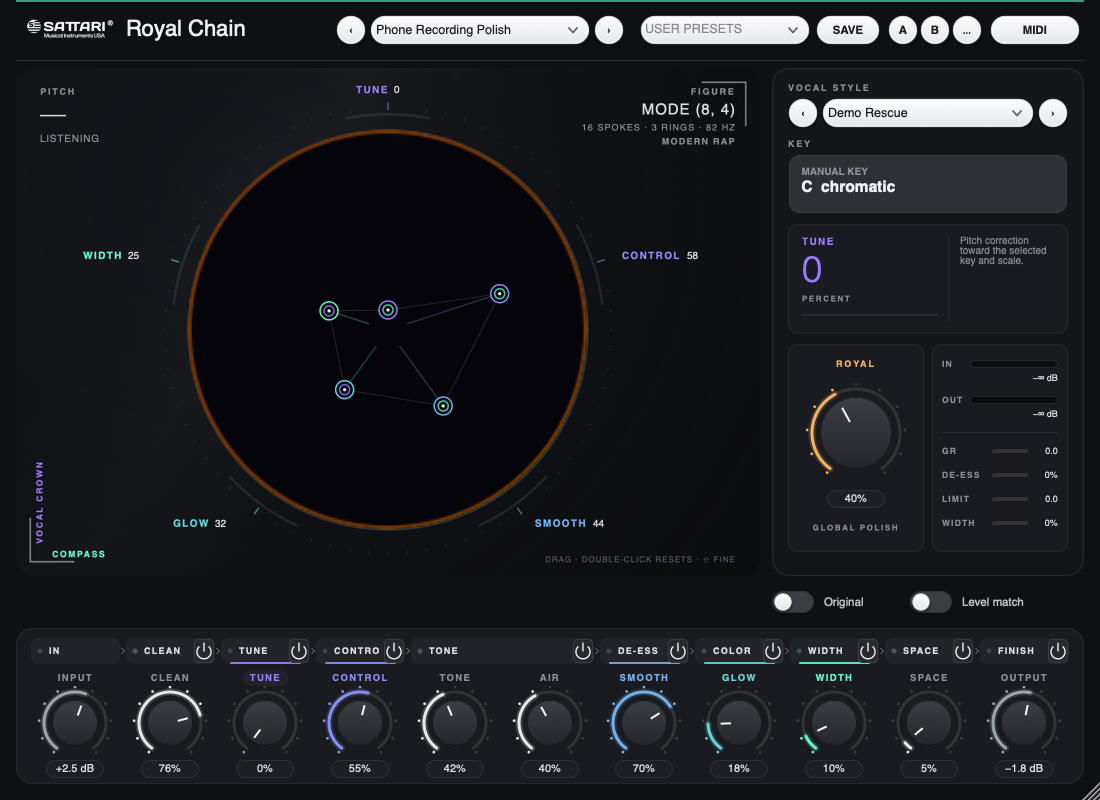Click the CLEAN amount knob
Screen dimensions: 1100x800
click(169, 723)
